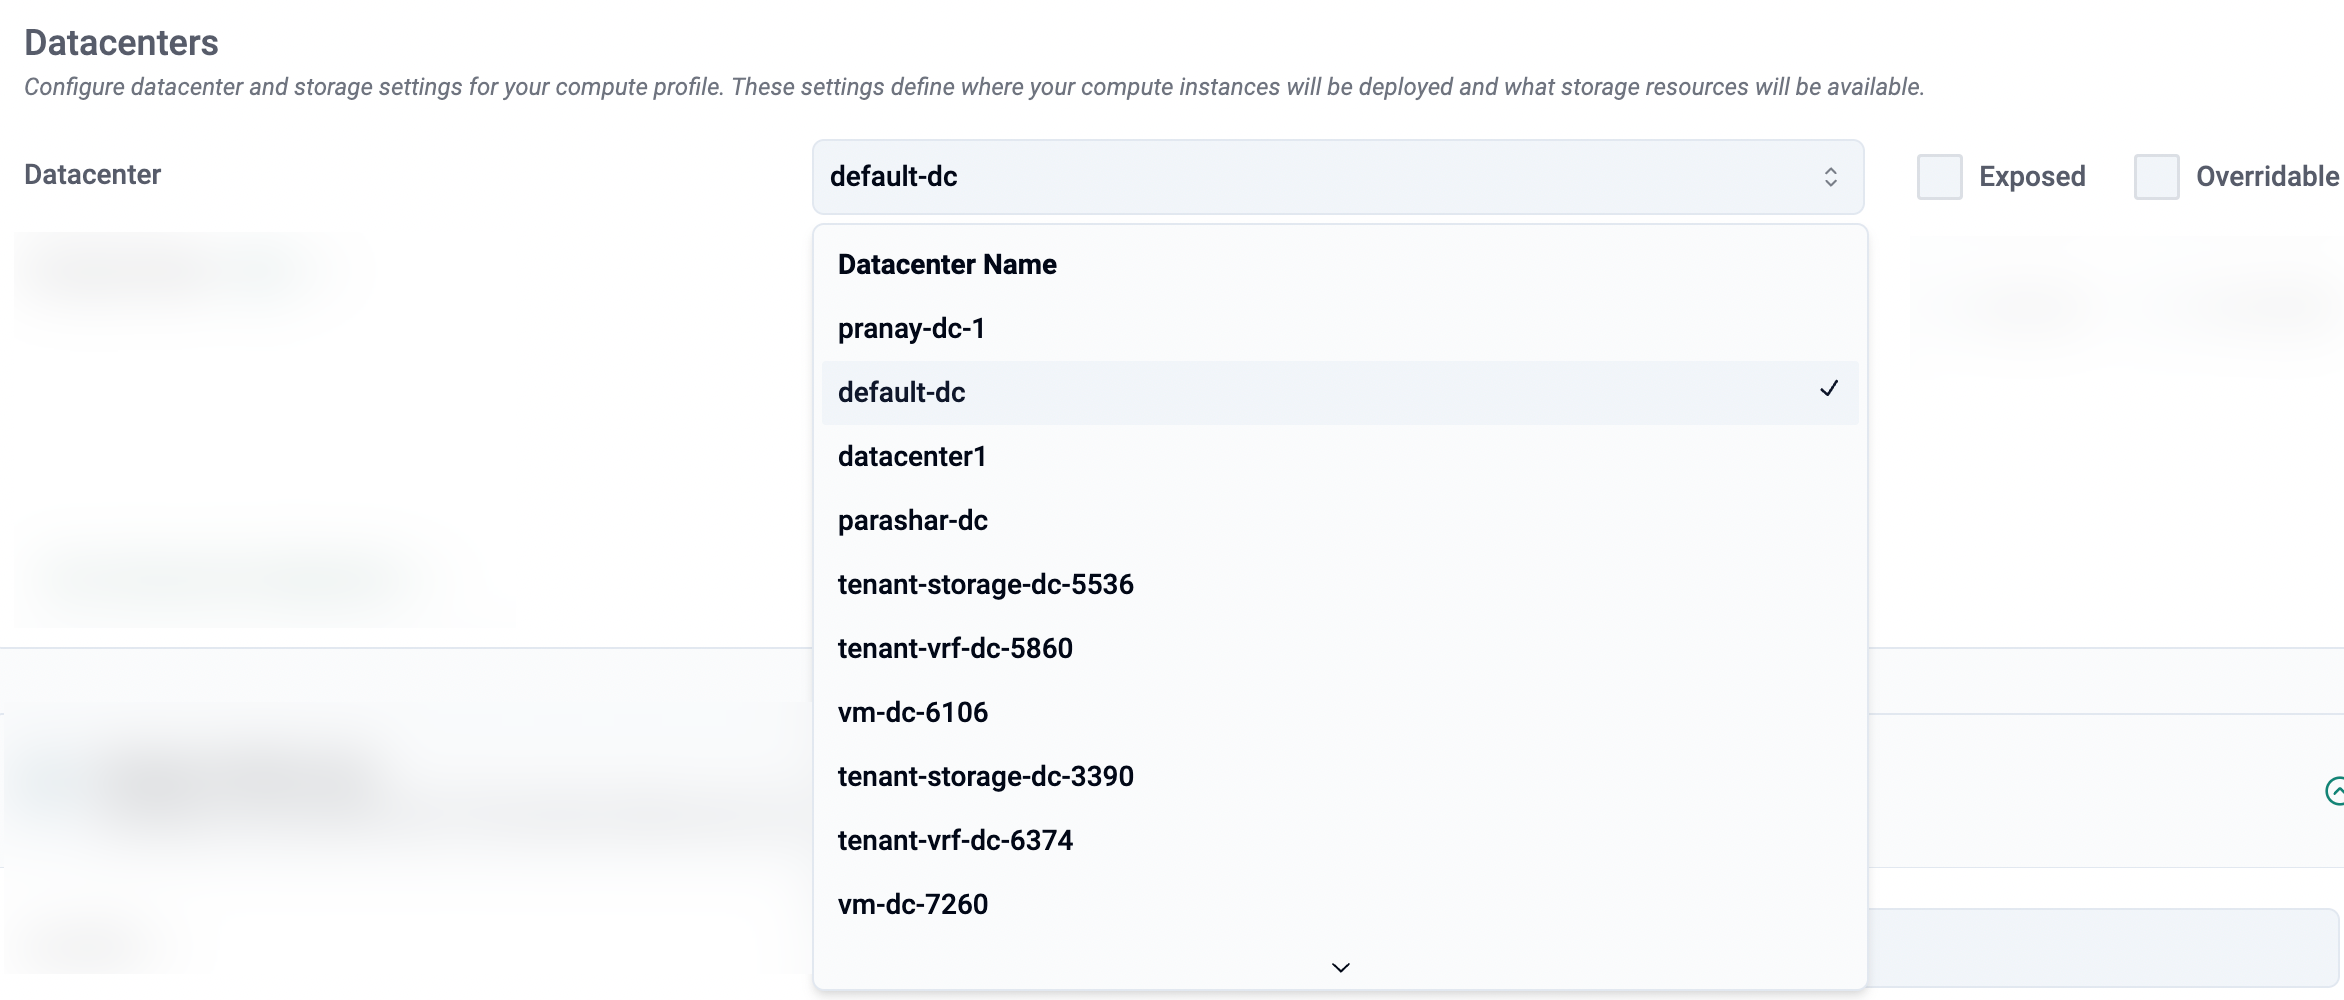Select tenant-storage-dc-3390 datacenter
The height and width of the screenshot is (1000, 2344).
pos(985,777)
